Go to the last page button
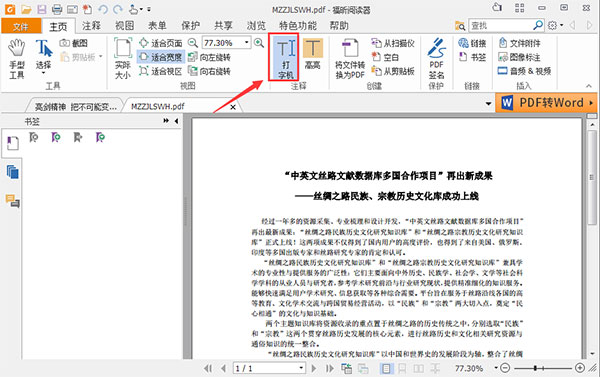 point(329,369)
